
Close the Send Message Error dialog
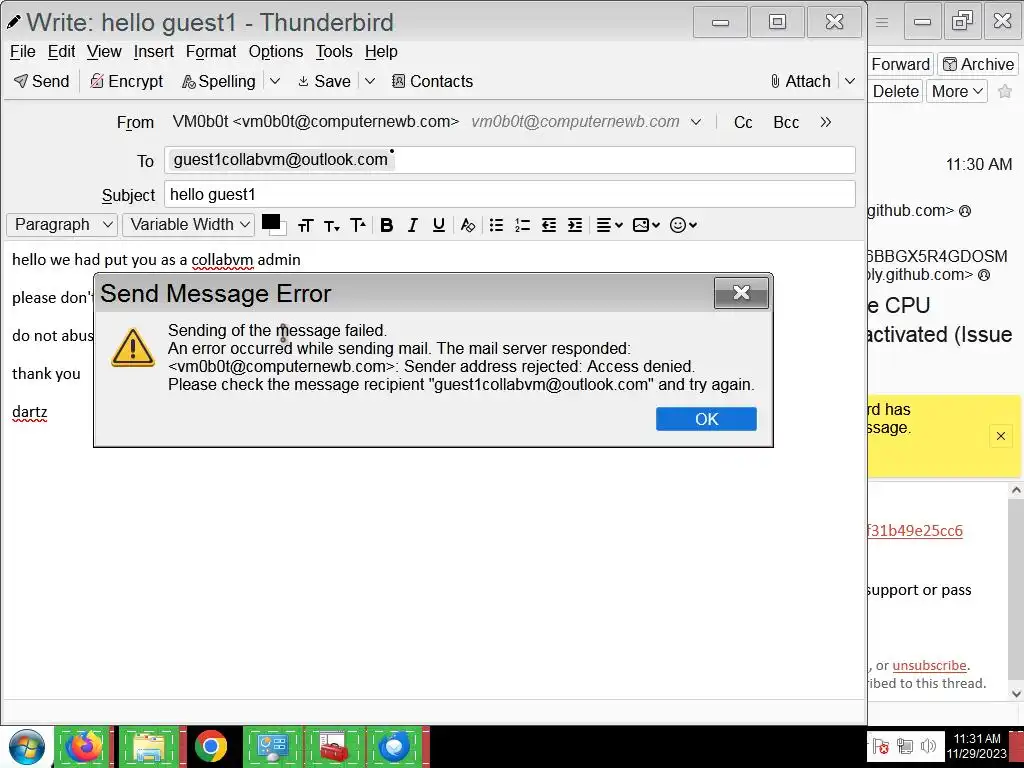tap(741, 293)
